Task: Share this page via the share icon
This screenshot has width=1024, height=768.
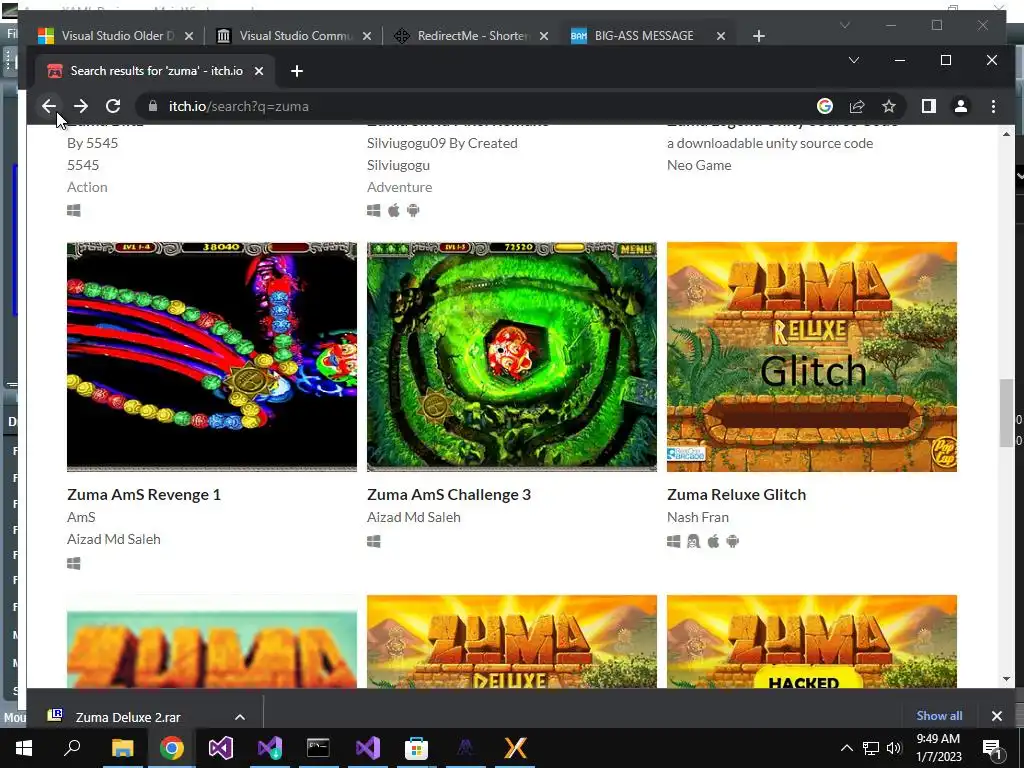Action: 857,106
